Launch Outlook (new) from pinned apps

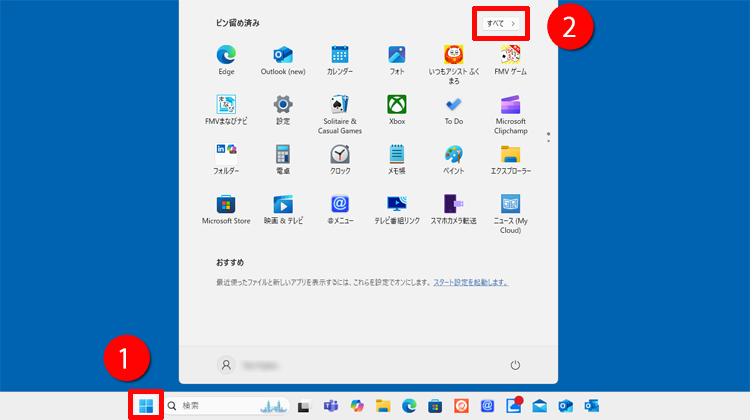point(283,60)
